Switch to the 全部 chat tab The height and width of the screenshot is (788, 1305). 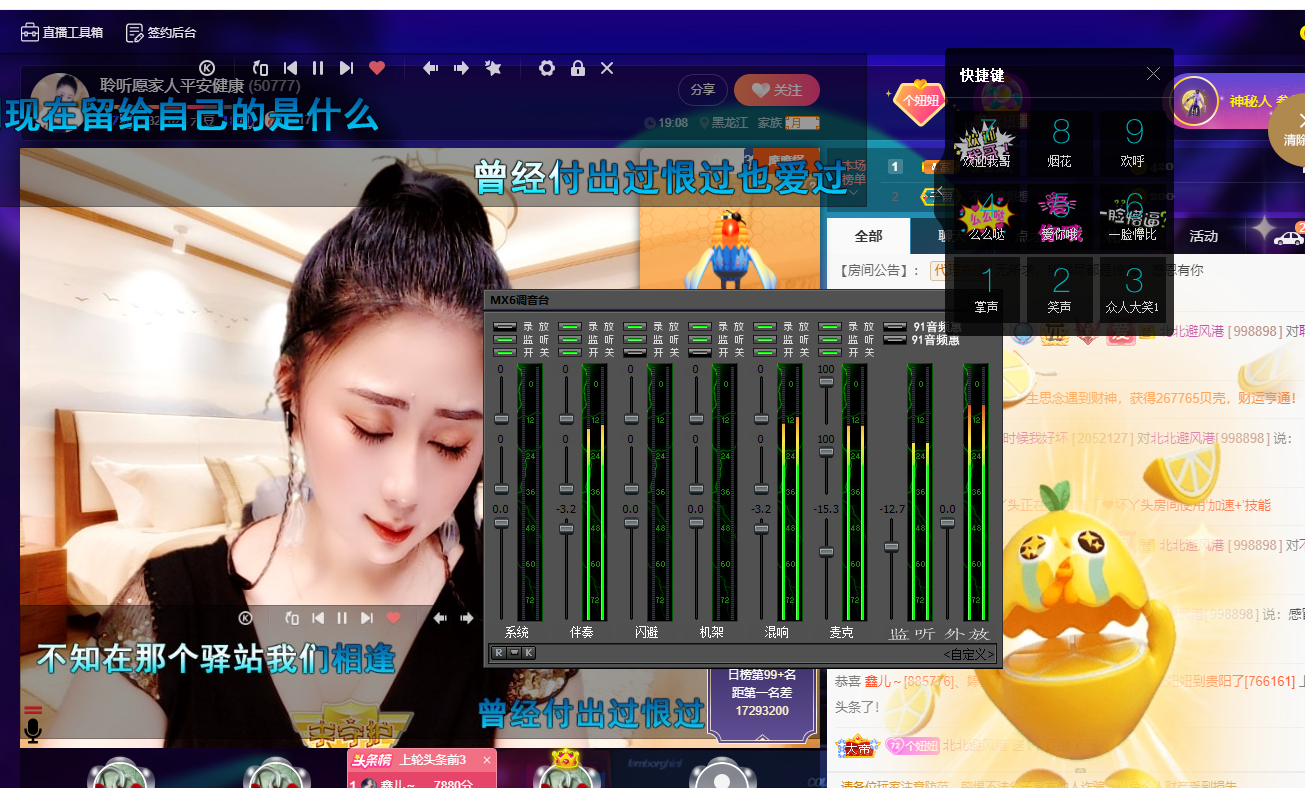868,236
